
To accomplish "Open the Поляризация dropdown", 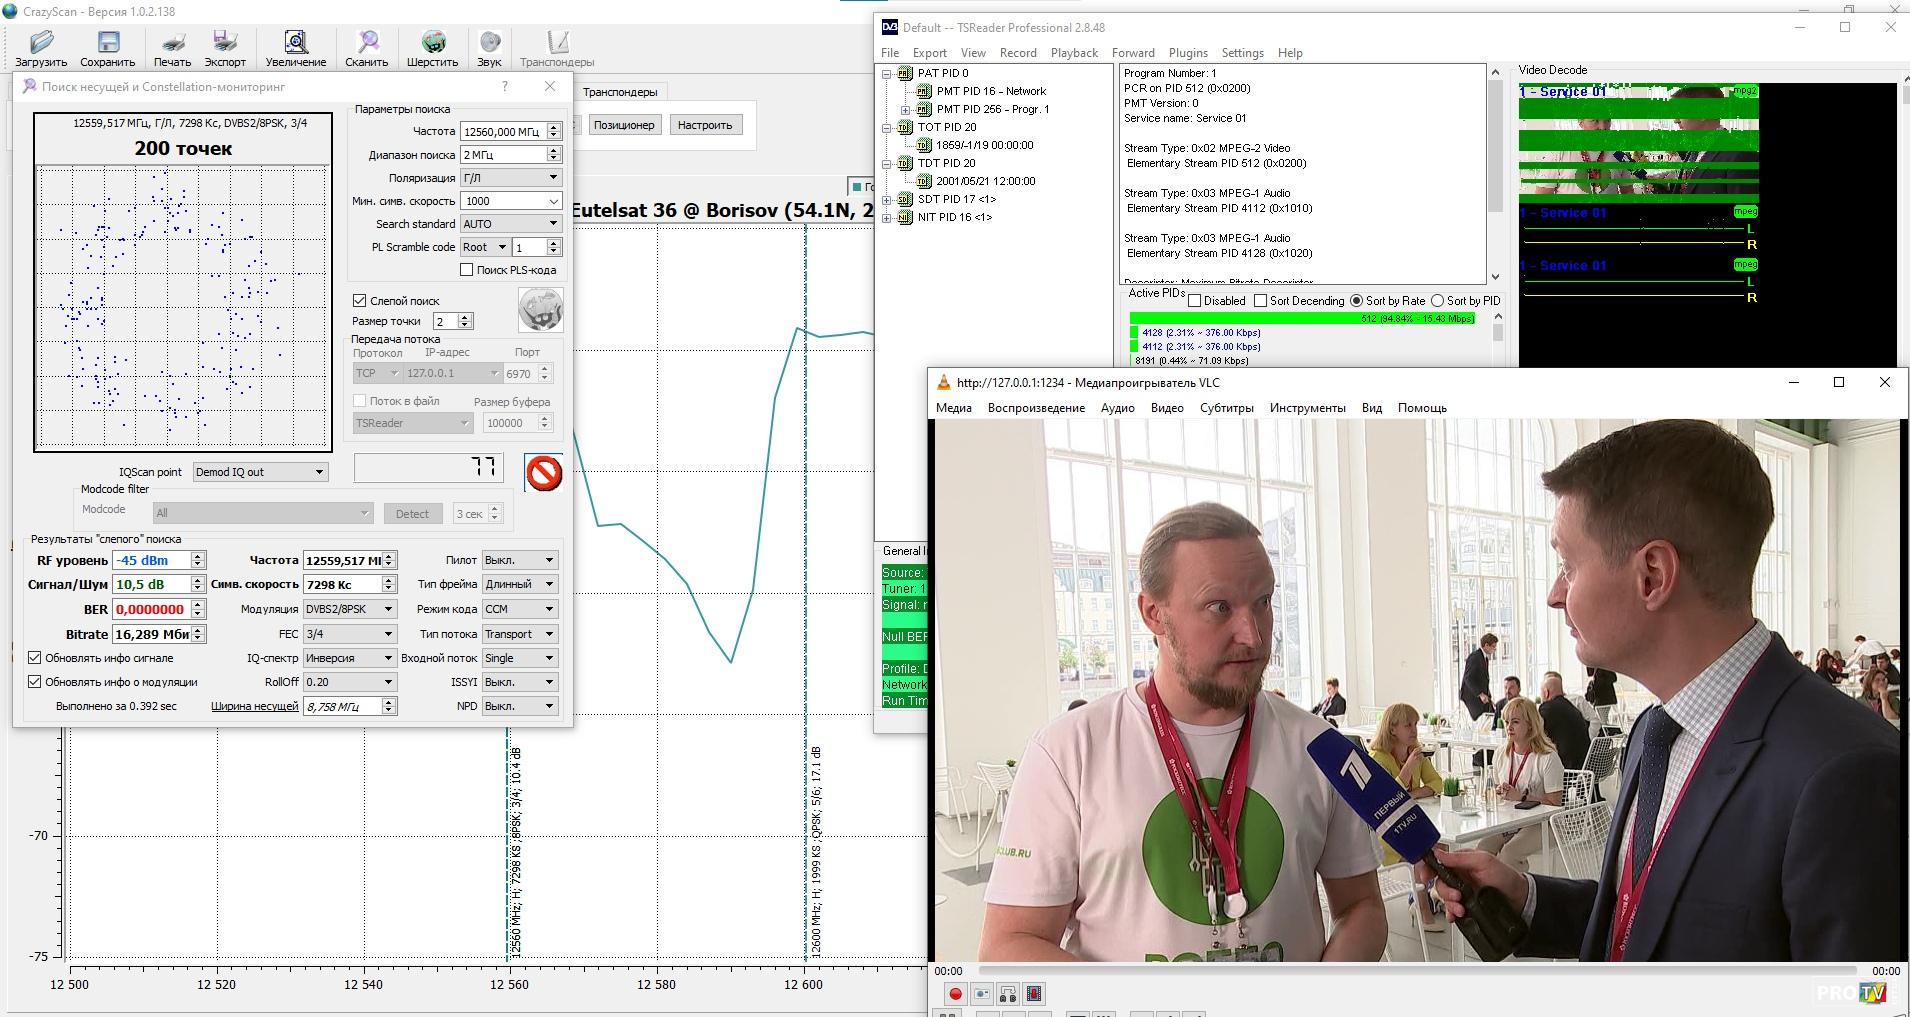I will click(x=510, y=177).
